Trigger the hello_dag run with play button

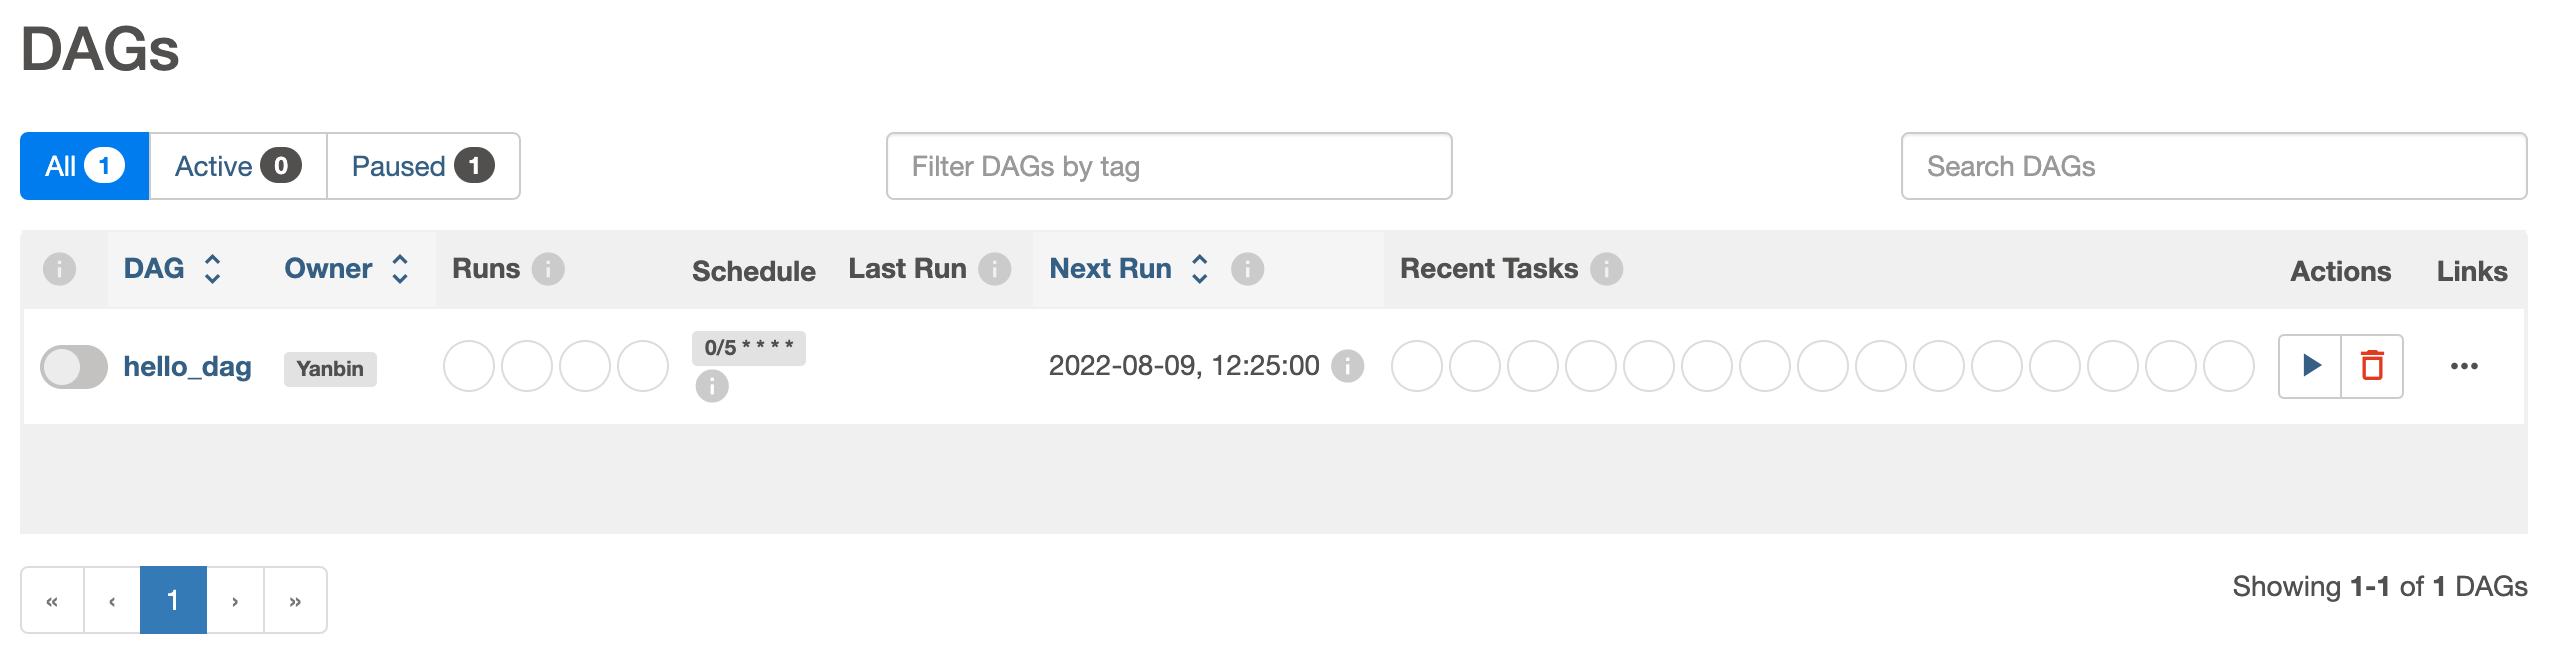[x=2310, y=366]
